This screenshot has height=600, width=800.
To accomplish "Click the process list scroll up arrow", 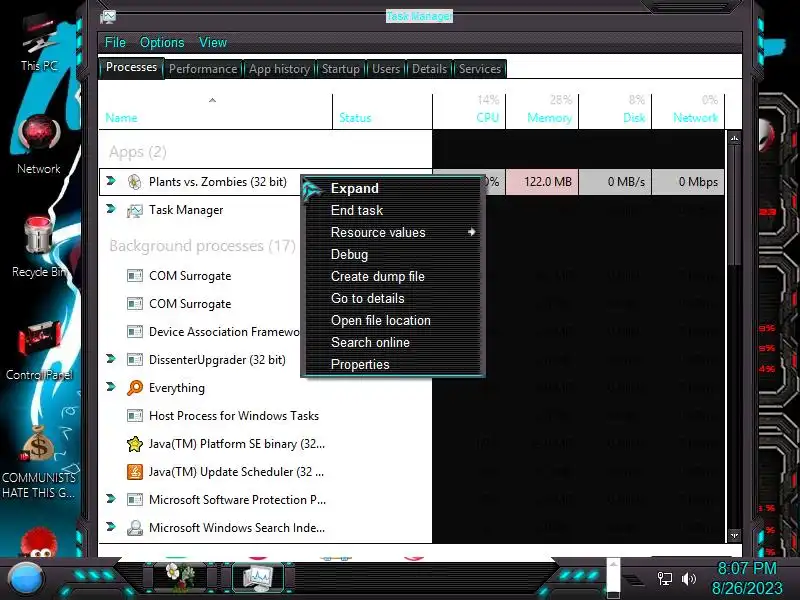I will point(734,138).
